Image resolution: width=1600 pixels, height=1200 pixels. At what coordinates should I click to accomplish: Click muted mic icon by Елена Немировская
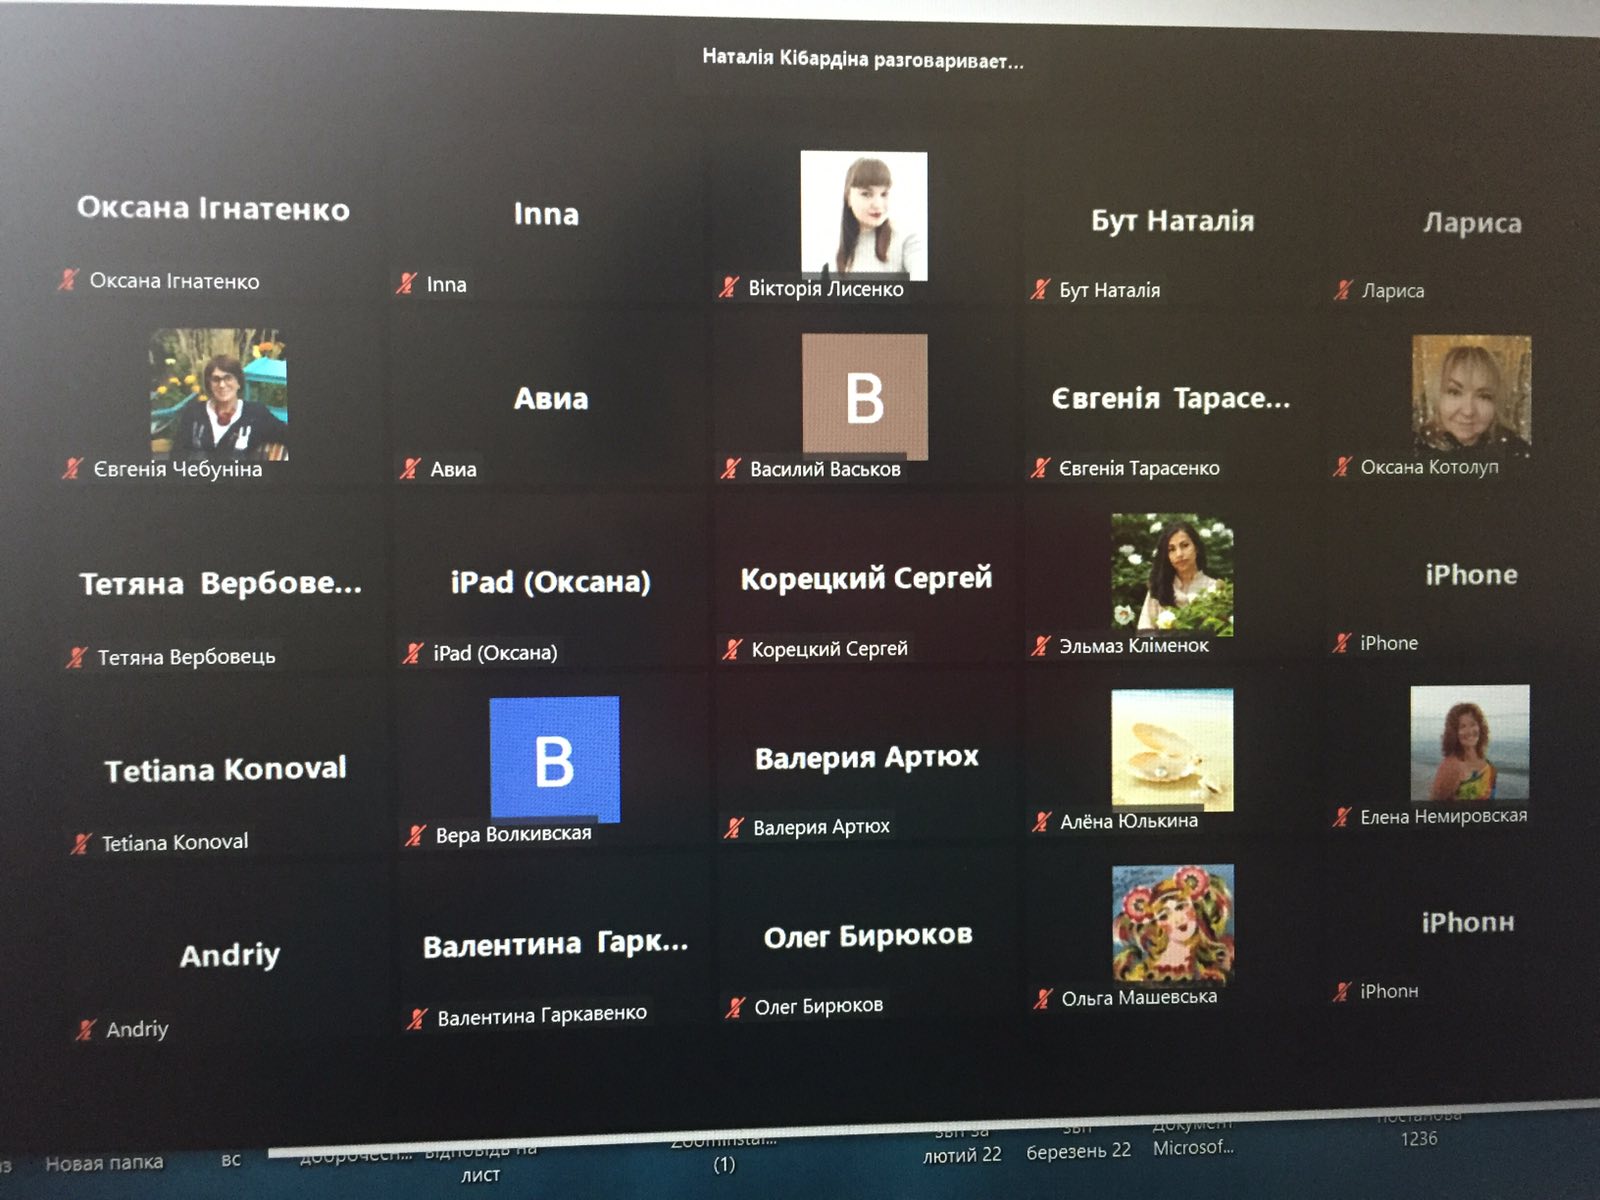tap(1342, 817)
